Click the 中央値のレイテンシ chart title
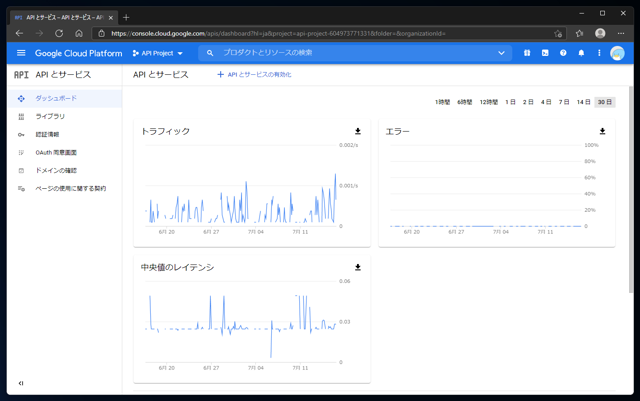 177,267
